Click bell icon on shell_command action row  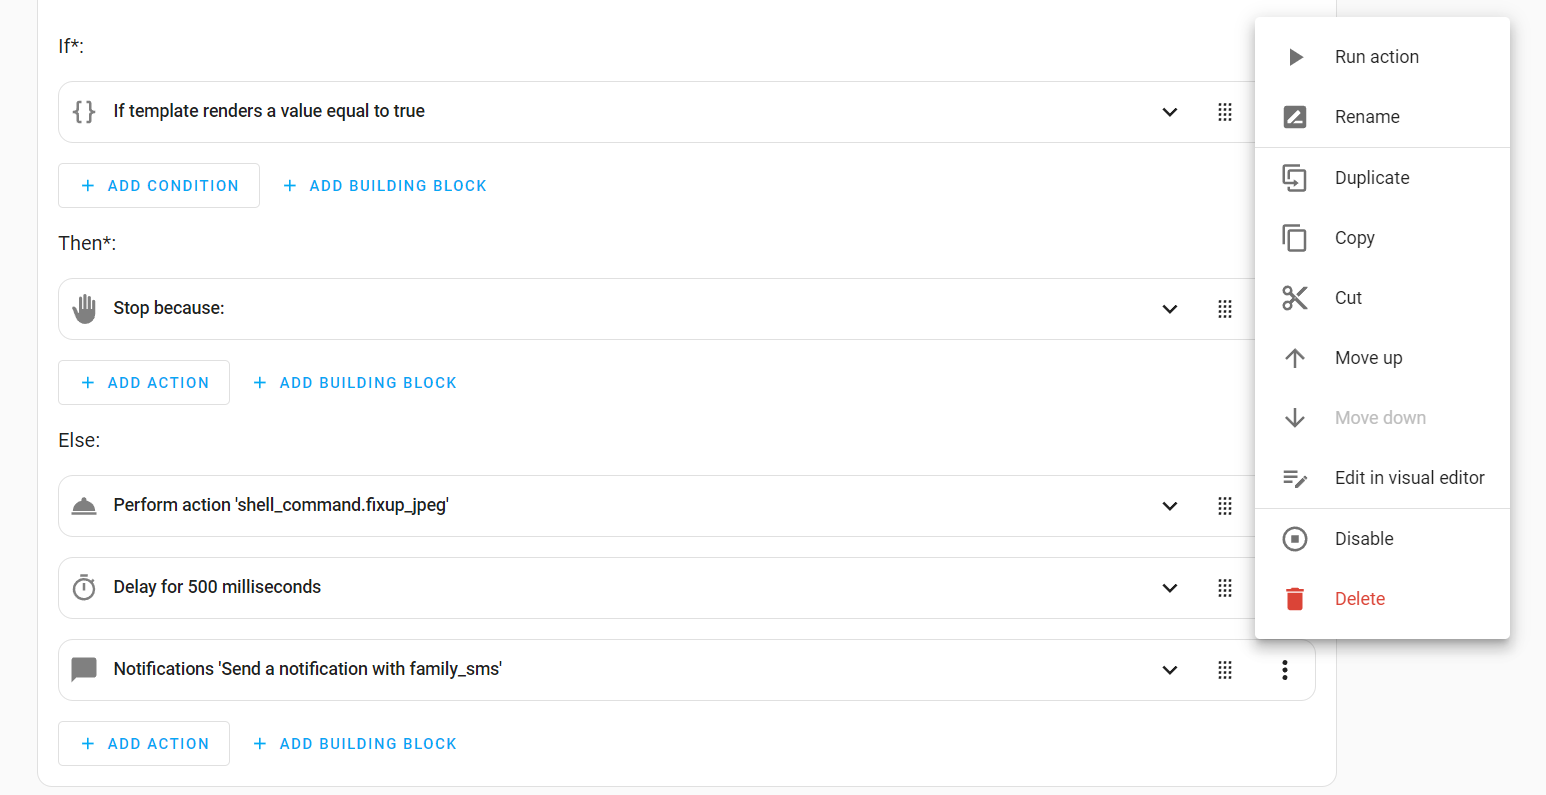coord(85,506)
